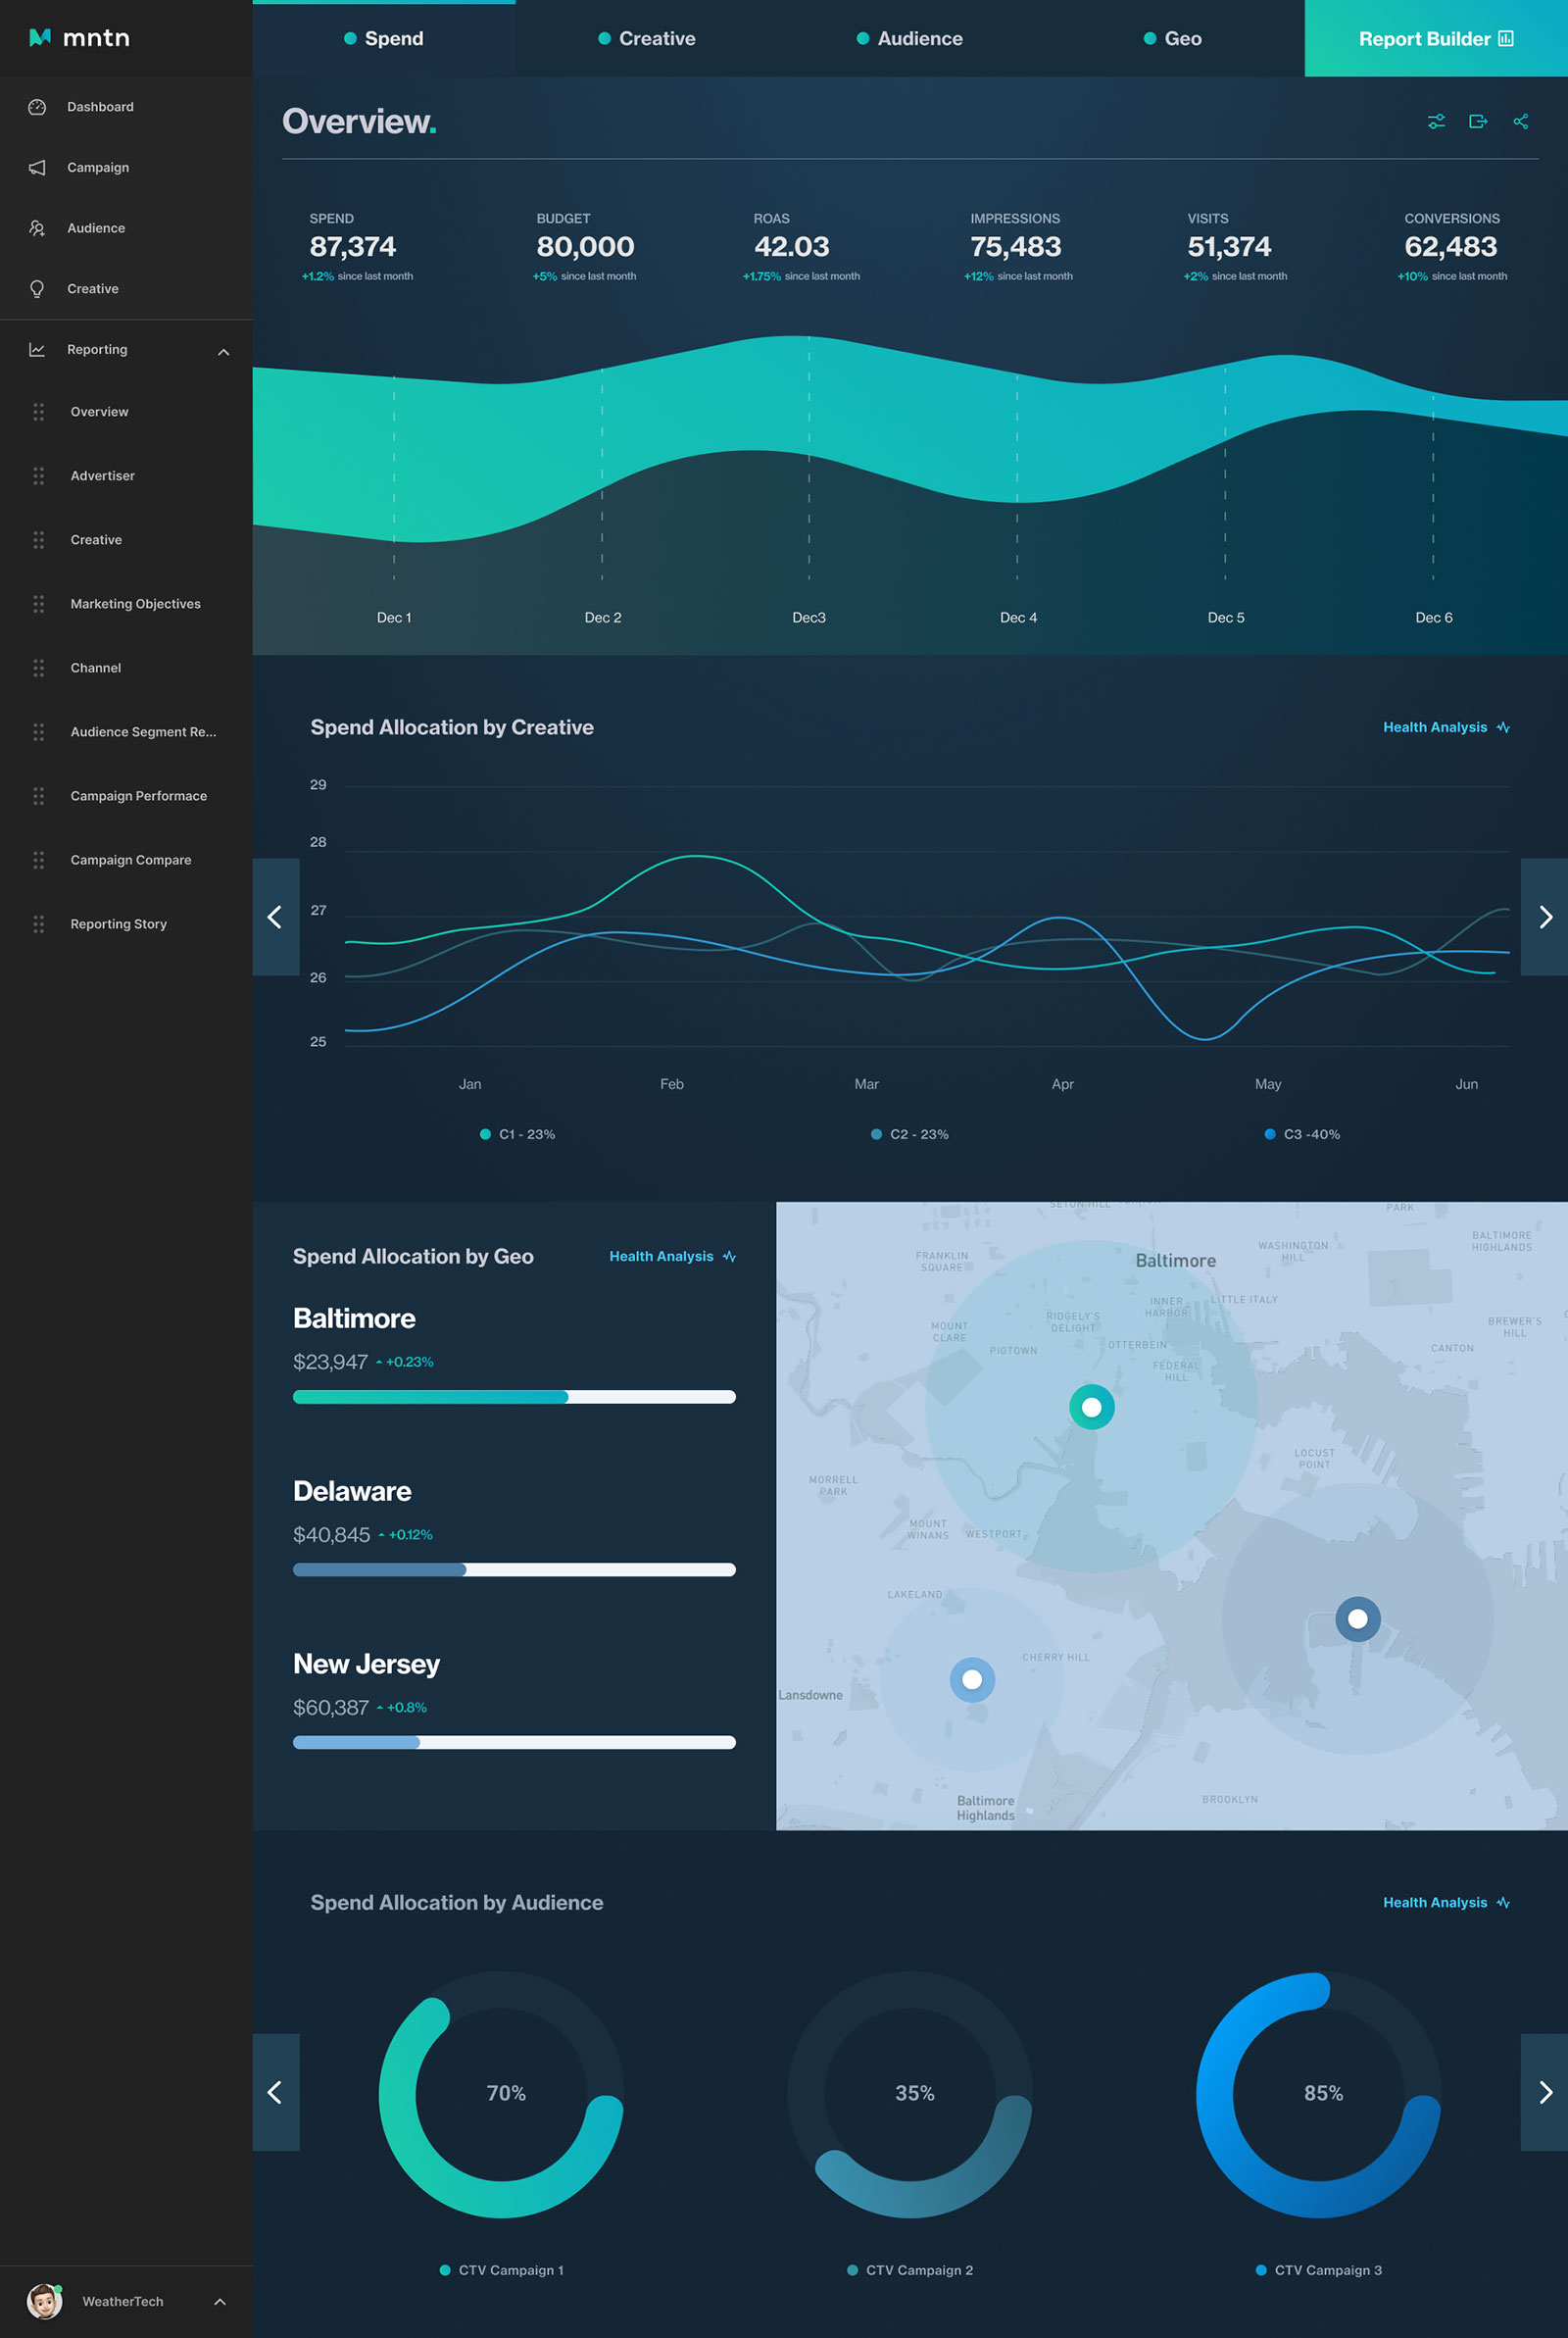Toggle the C3 -40% legend series

click(1301, 1134)
